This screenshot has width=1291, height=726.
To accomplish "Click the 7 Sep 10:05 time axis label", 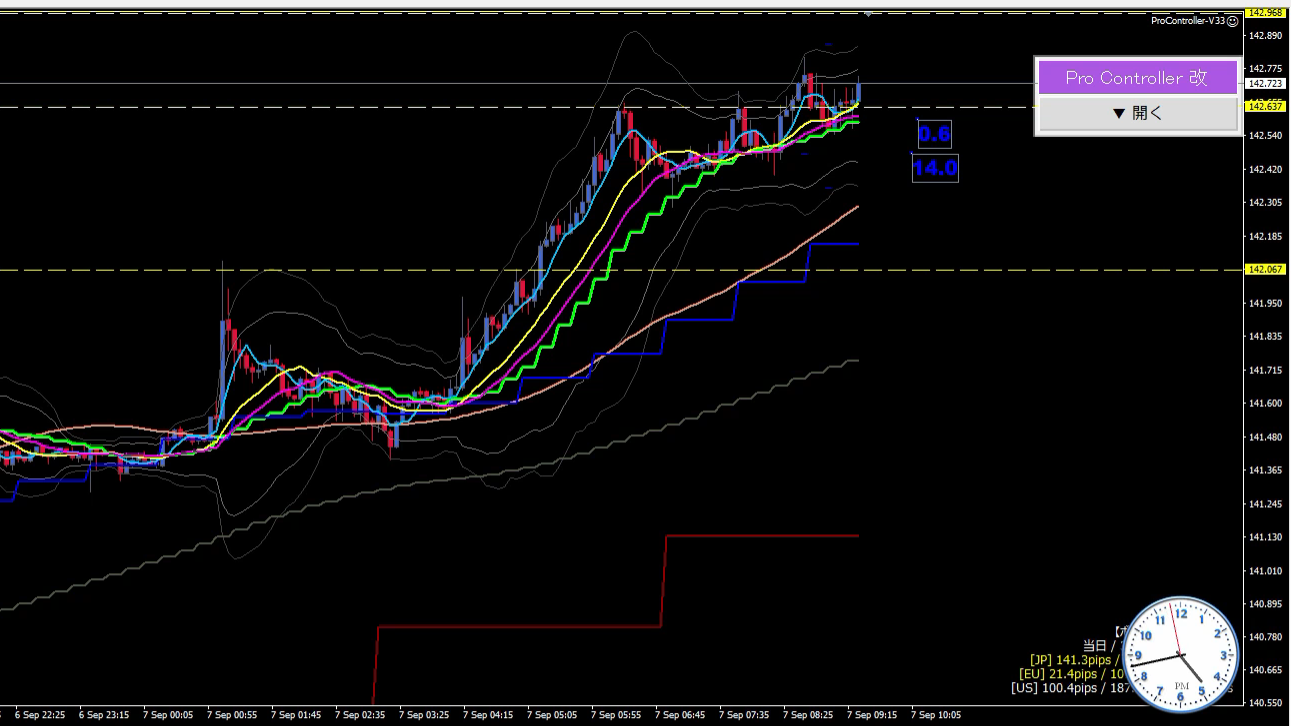I will click(935, 715).
